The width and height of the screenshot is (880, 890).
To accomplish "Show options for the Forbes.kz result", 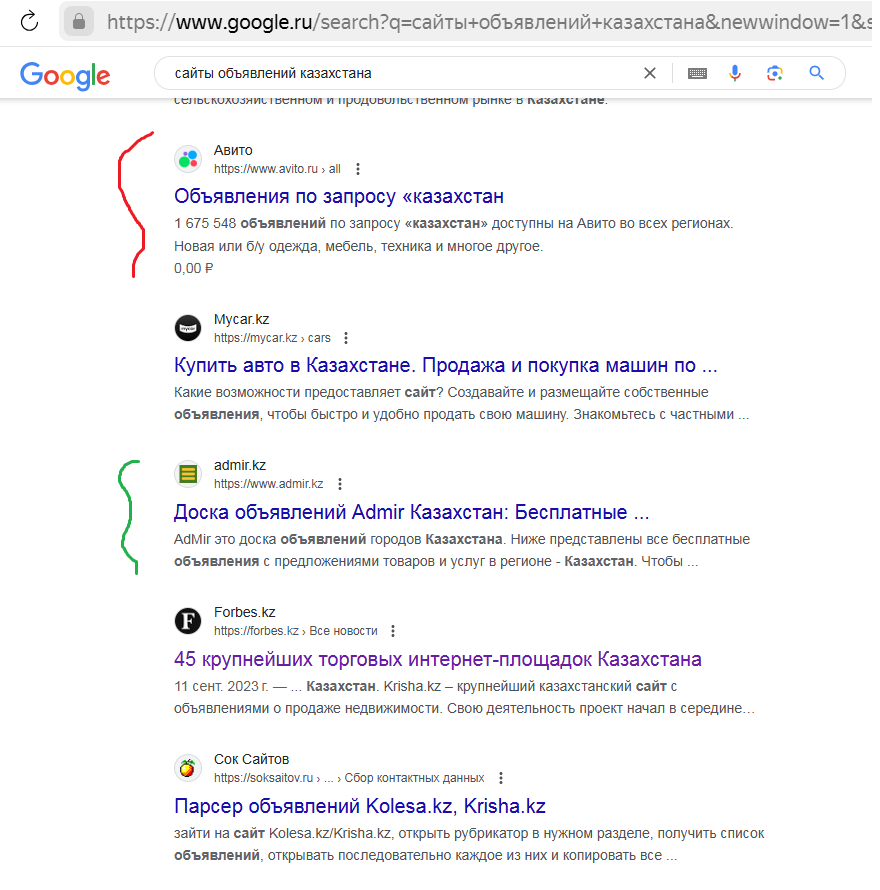I will click(393, 631).
